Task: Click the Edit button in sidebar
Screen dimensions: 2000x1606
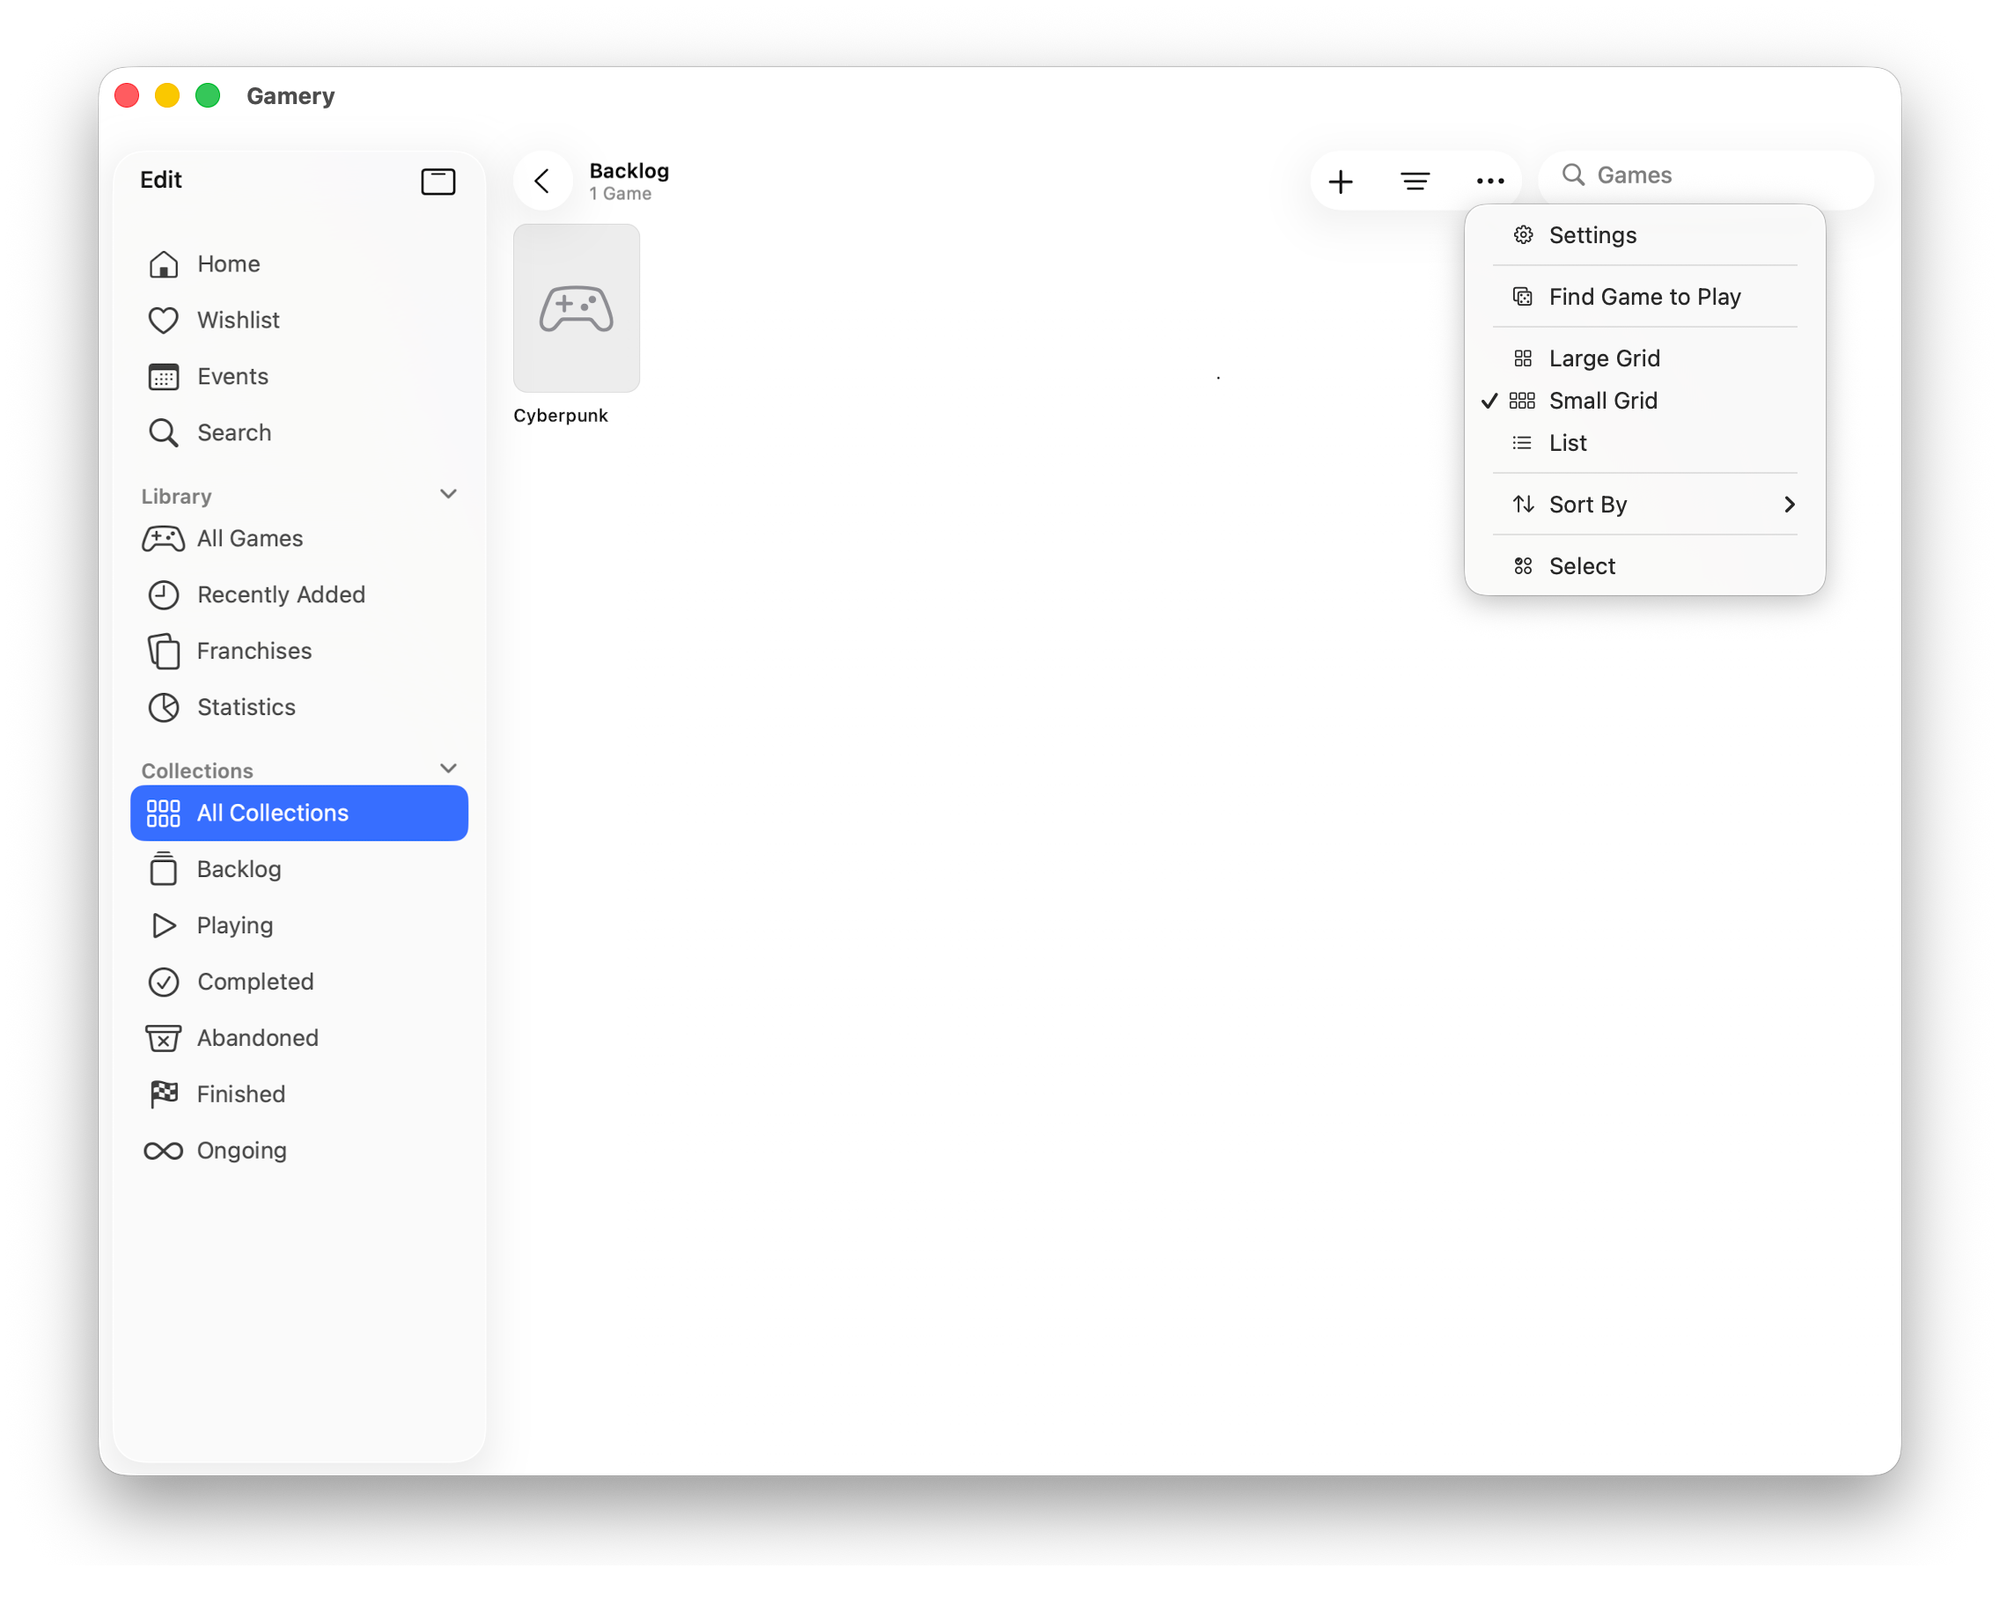Action: pos(161,180)
